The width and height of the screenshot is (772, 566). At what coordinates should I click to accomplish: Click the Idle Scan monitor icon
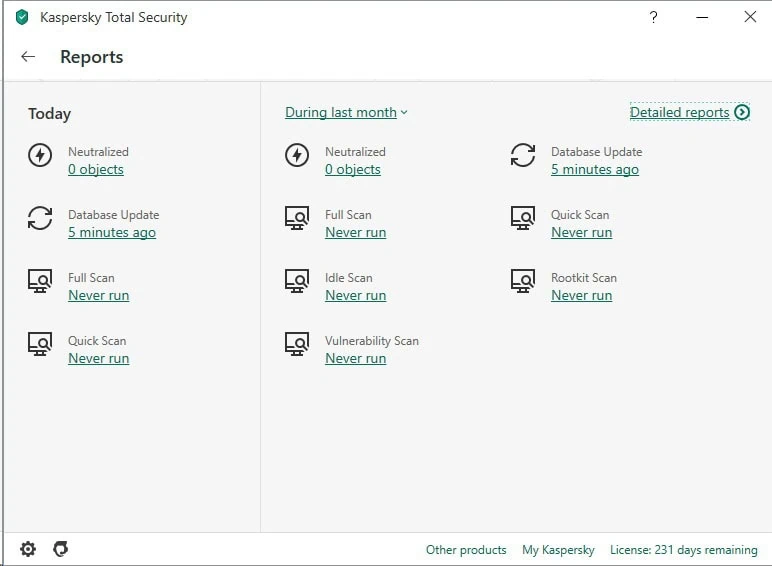point(296,281)
